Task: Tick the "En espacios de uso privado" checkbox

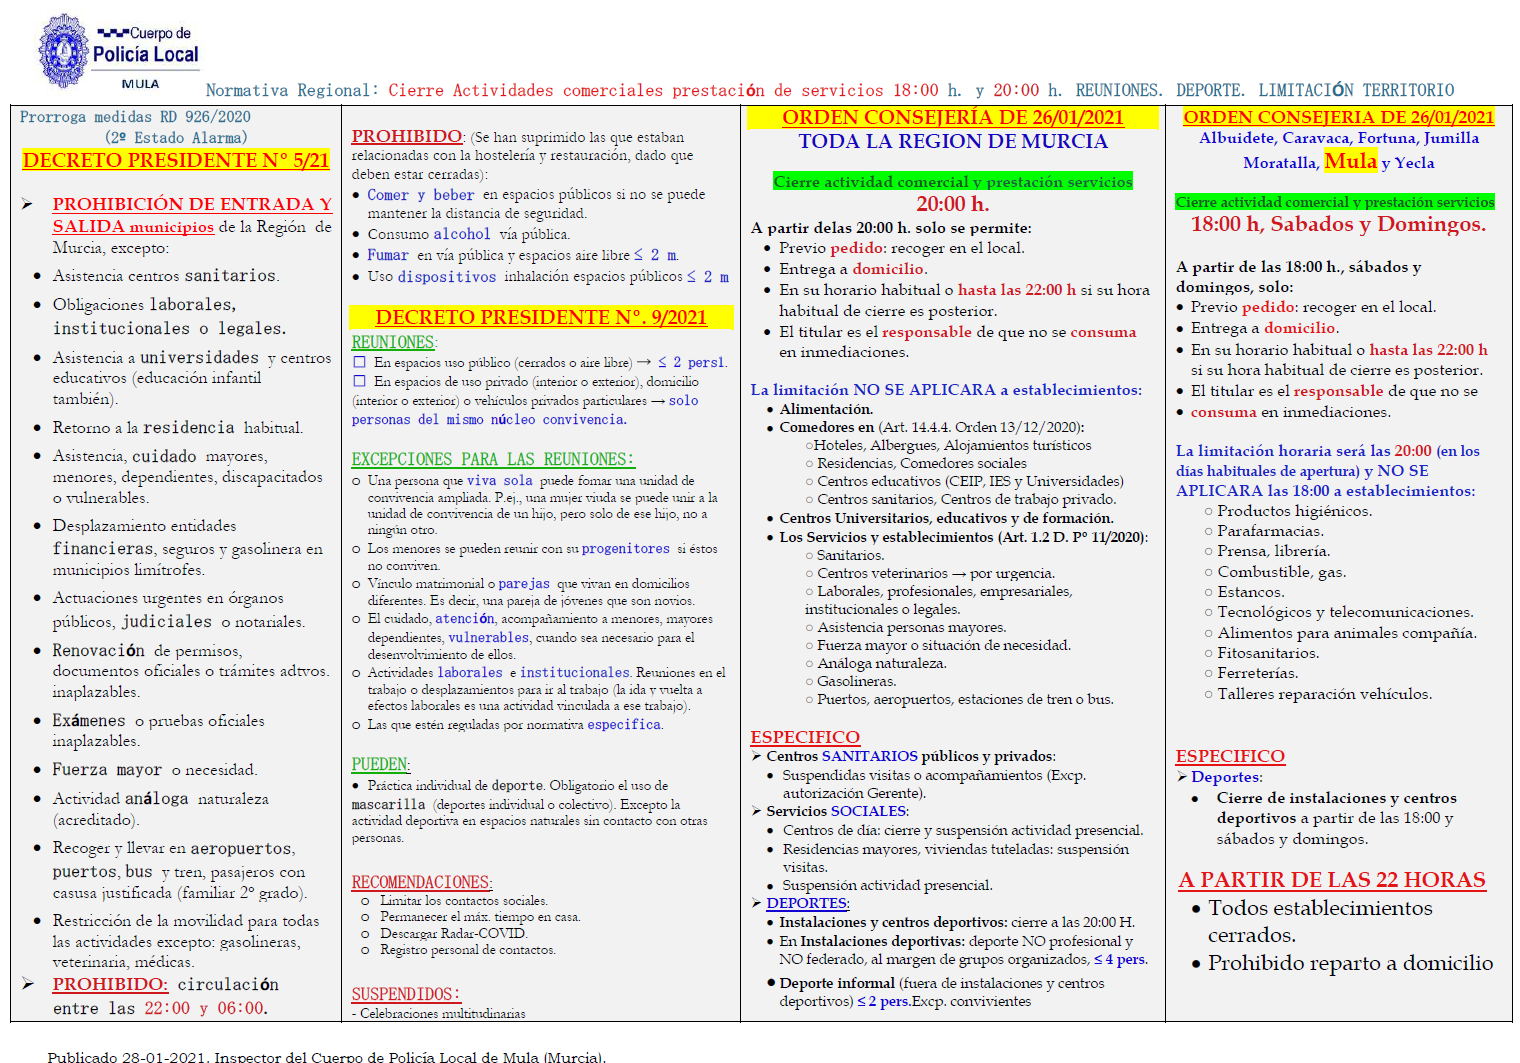Action: (x=359, y=381)
